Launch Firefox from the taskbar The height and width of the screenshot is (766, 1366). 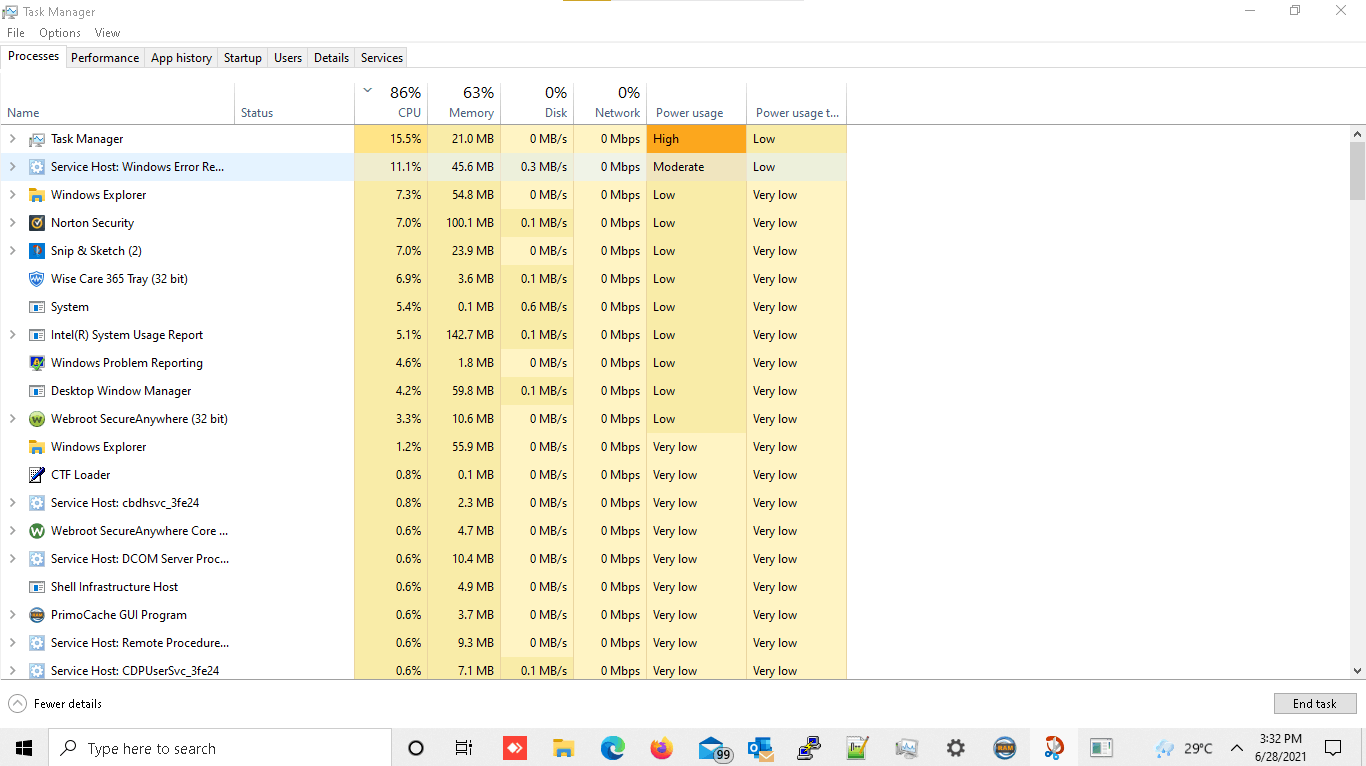[x=662, y=748]
